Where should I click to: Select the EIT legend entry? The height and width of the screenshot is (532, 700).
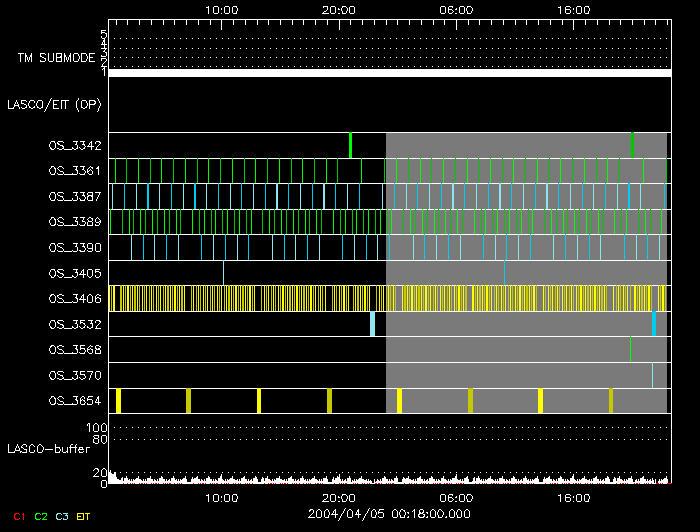[83, 516]
